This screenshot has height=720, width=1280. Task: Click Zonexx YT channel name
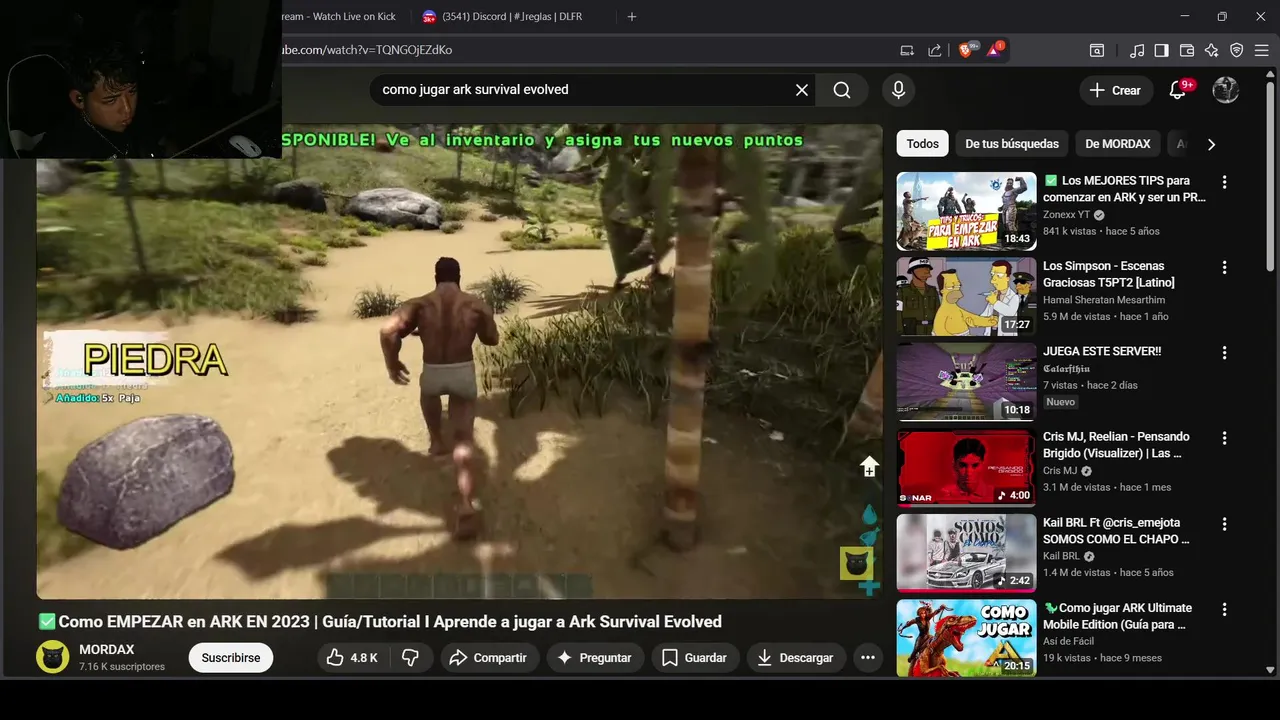1066,215
